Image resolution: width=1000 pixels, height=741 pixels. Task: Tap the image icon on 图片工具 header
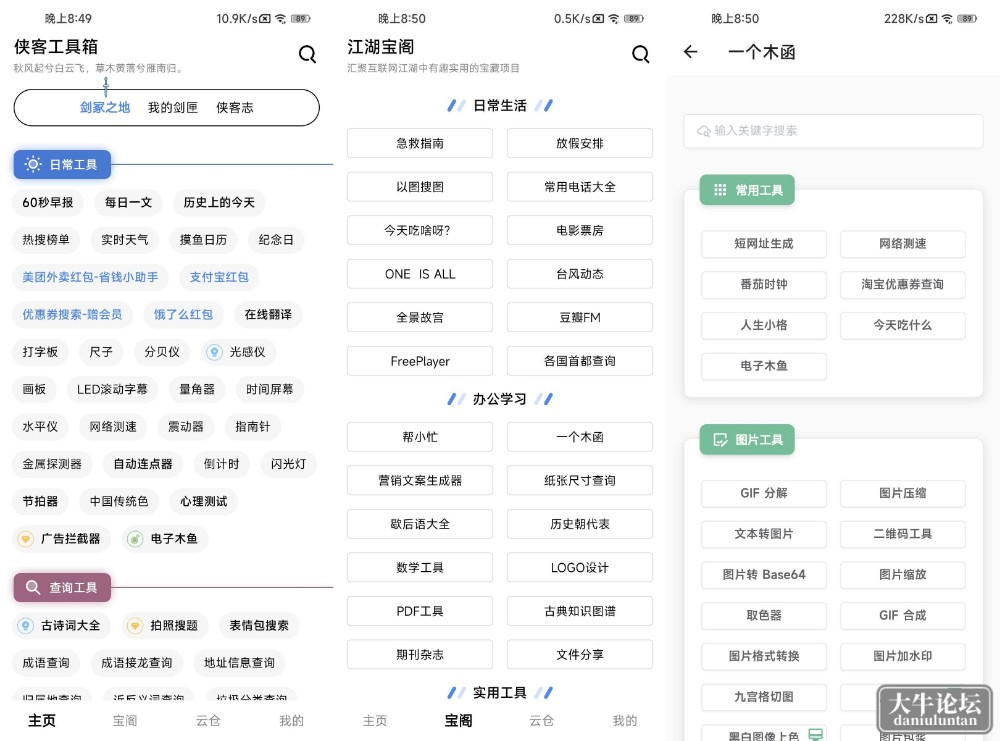click(x=720, y=439)
